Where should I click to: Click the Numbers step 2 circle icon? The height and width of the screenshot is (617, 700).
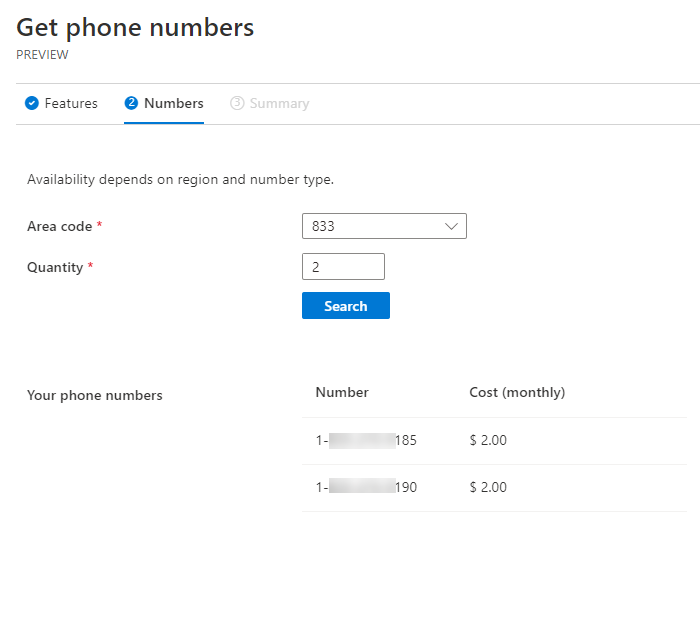[131, 103]
